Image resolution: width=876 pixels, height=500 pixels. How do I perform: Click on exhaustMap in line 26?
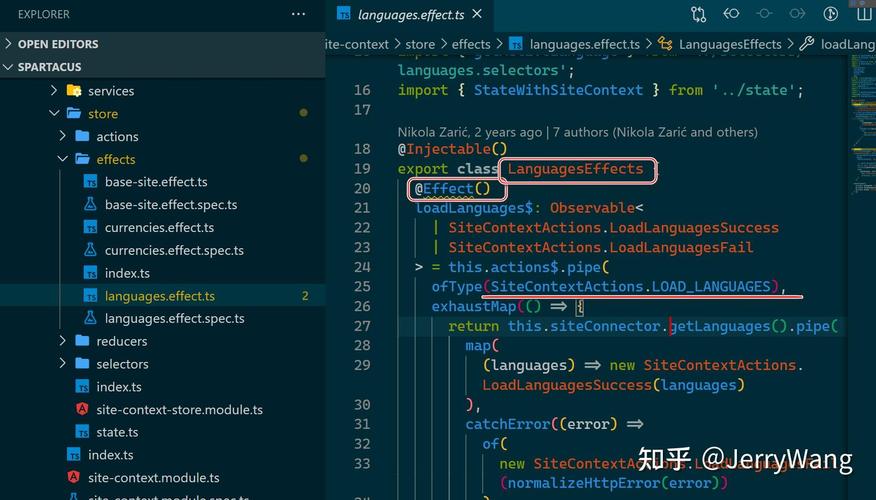(473, 306)
